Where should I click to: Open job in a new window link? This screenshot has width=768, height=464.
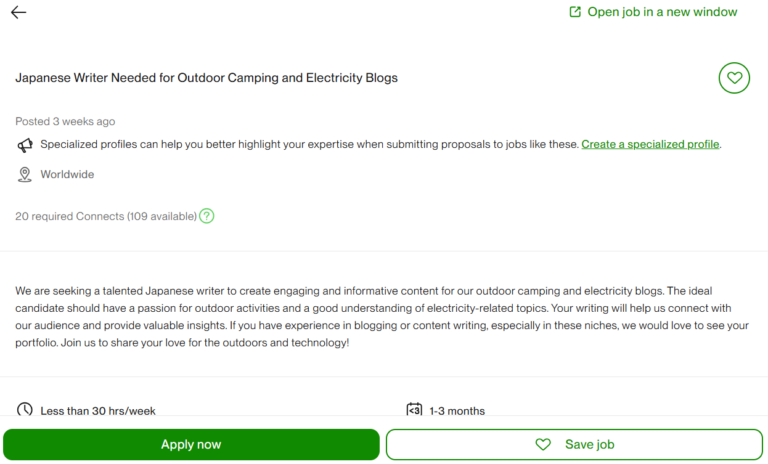point(661,12)
